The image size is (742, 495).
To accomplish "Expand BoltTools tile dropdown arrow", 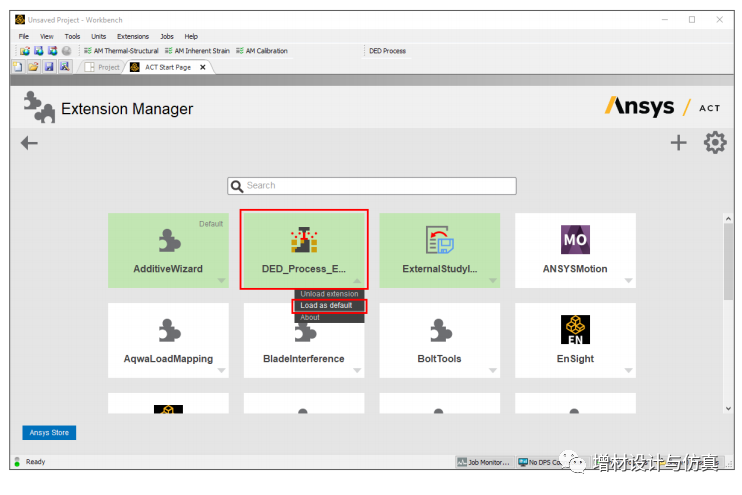I will 493,371.
